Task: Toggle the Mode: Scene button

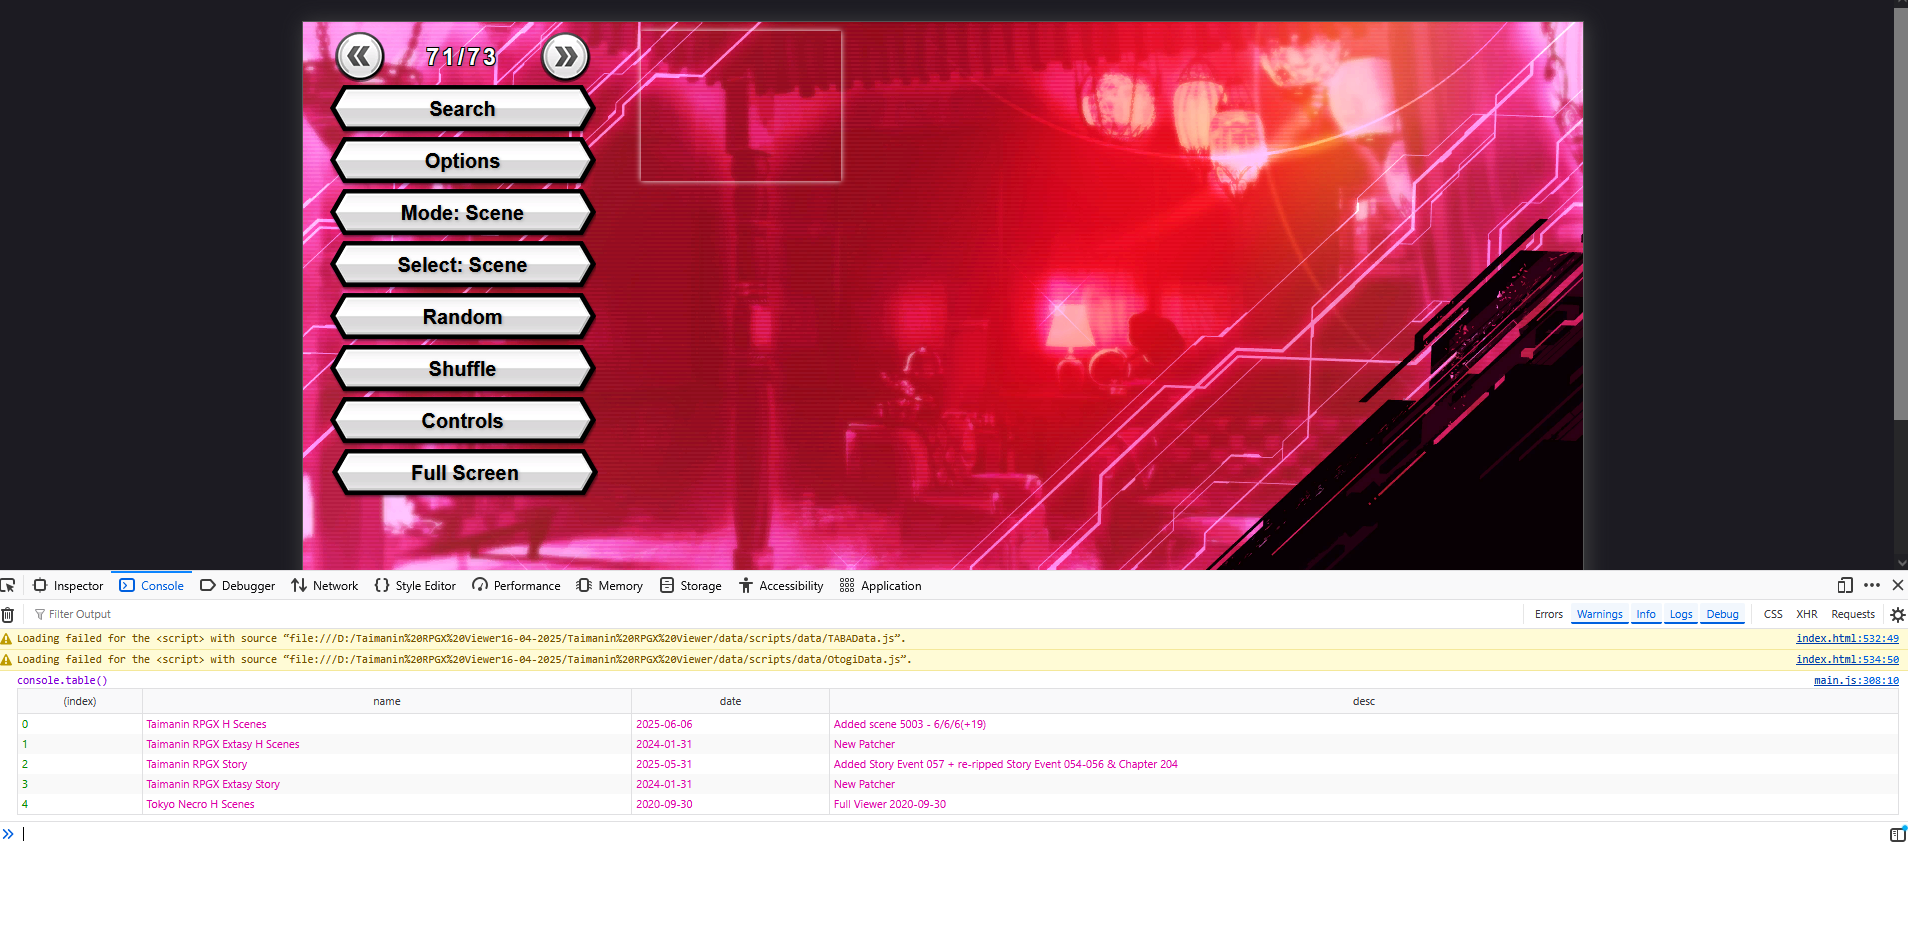Action: click(463, 213)
